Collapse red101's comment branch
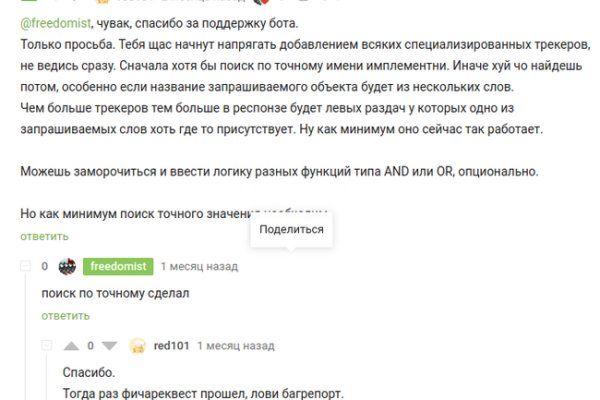This screenshot has width=600, height=400. pos(47,346)
